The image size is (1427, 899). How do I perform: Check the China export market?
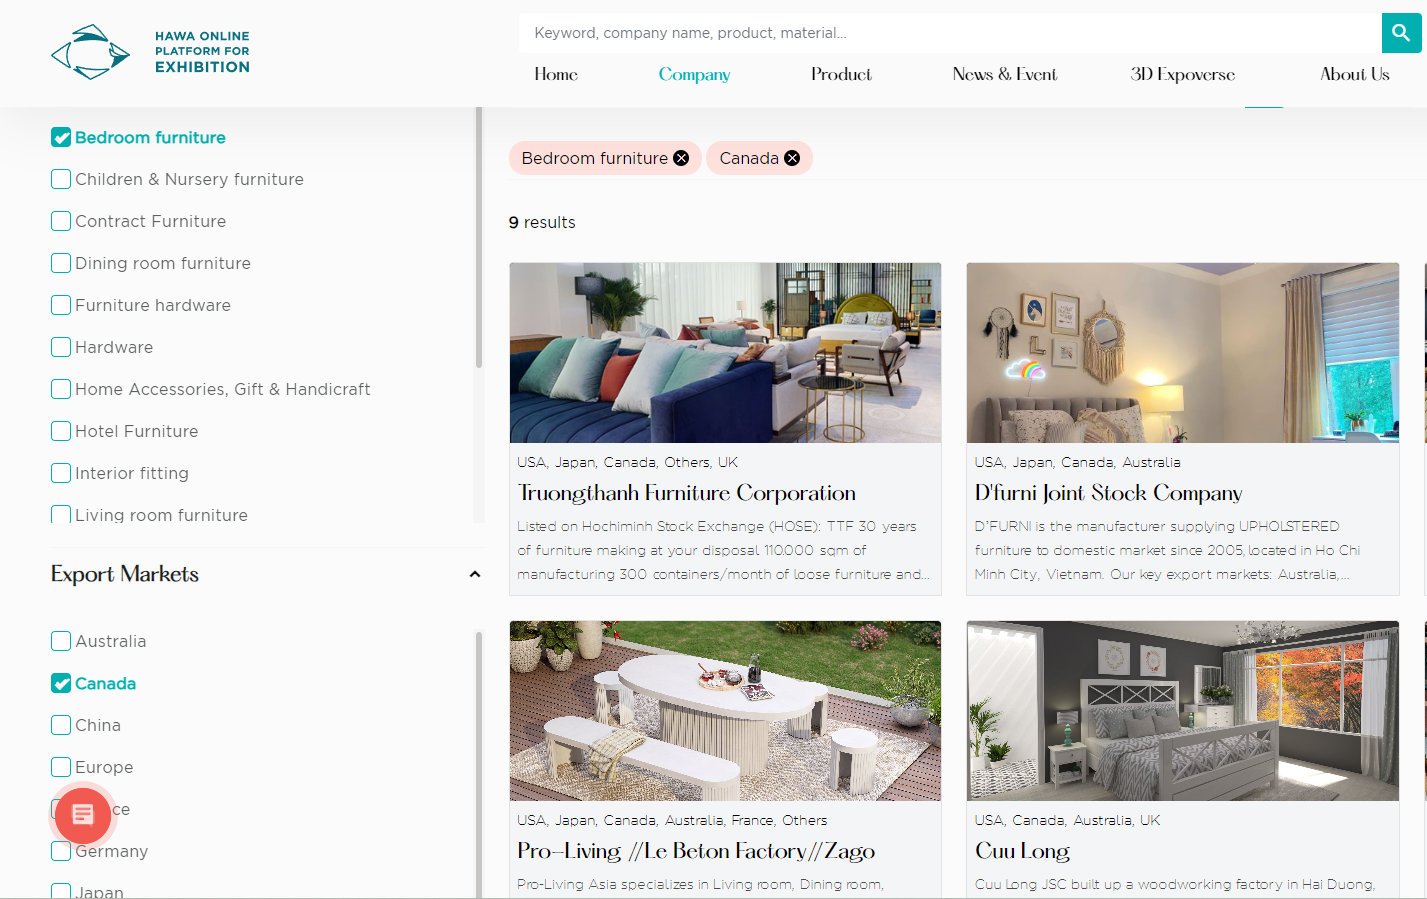click(61, 725)
